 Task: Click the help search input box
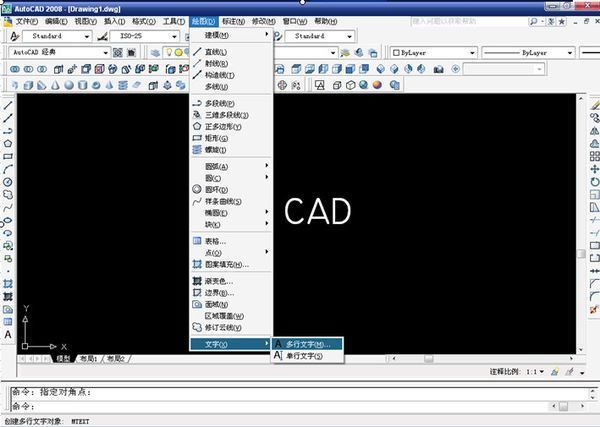[469, 21]
